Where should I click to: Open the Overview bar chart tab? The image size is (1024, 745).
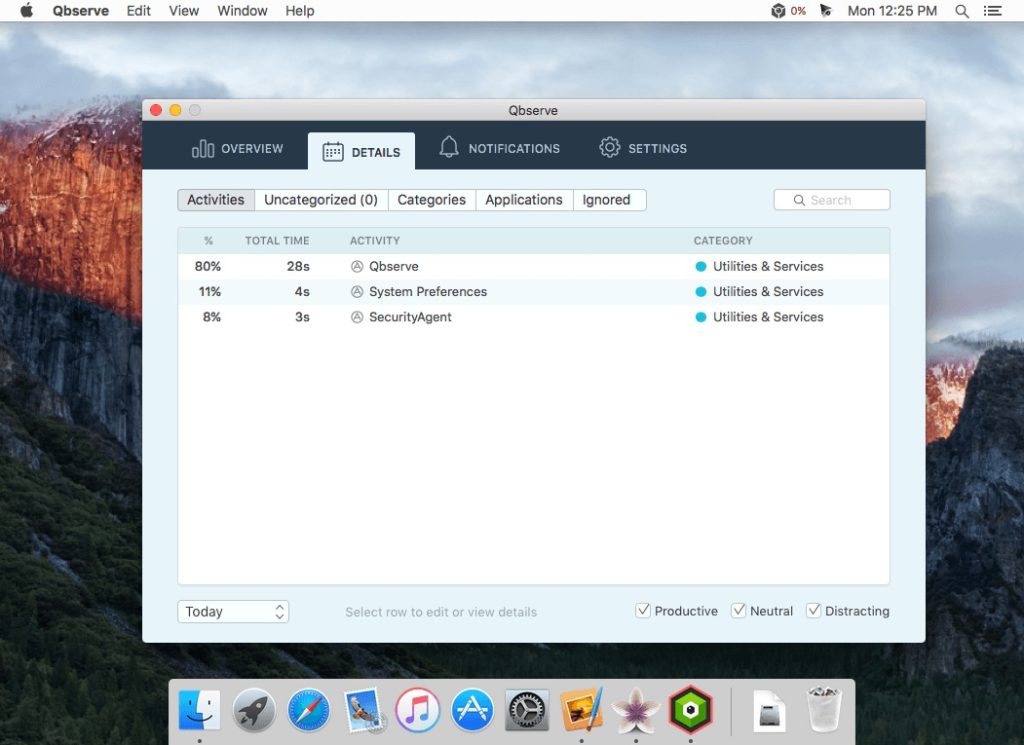(x=237, y=148)
